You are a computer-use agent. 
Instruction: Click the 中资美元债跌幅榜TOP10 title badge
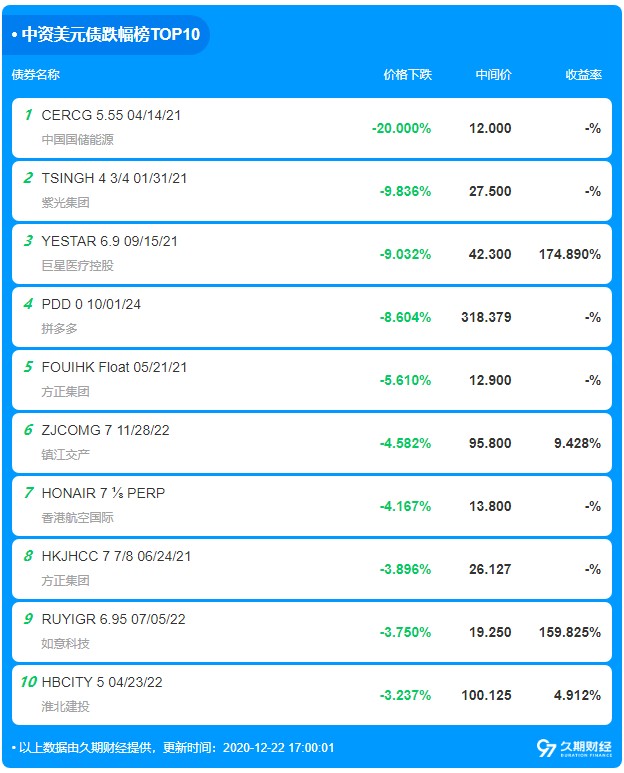click(x=106, y=35)
